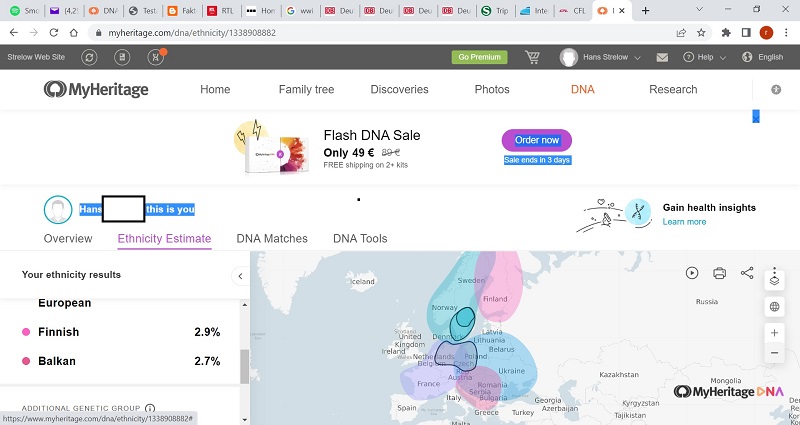Zoom in on the ethnicity map
Viewport: 800px width, 425px height.
pos(774,332)
